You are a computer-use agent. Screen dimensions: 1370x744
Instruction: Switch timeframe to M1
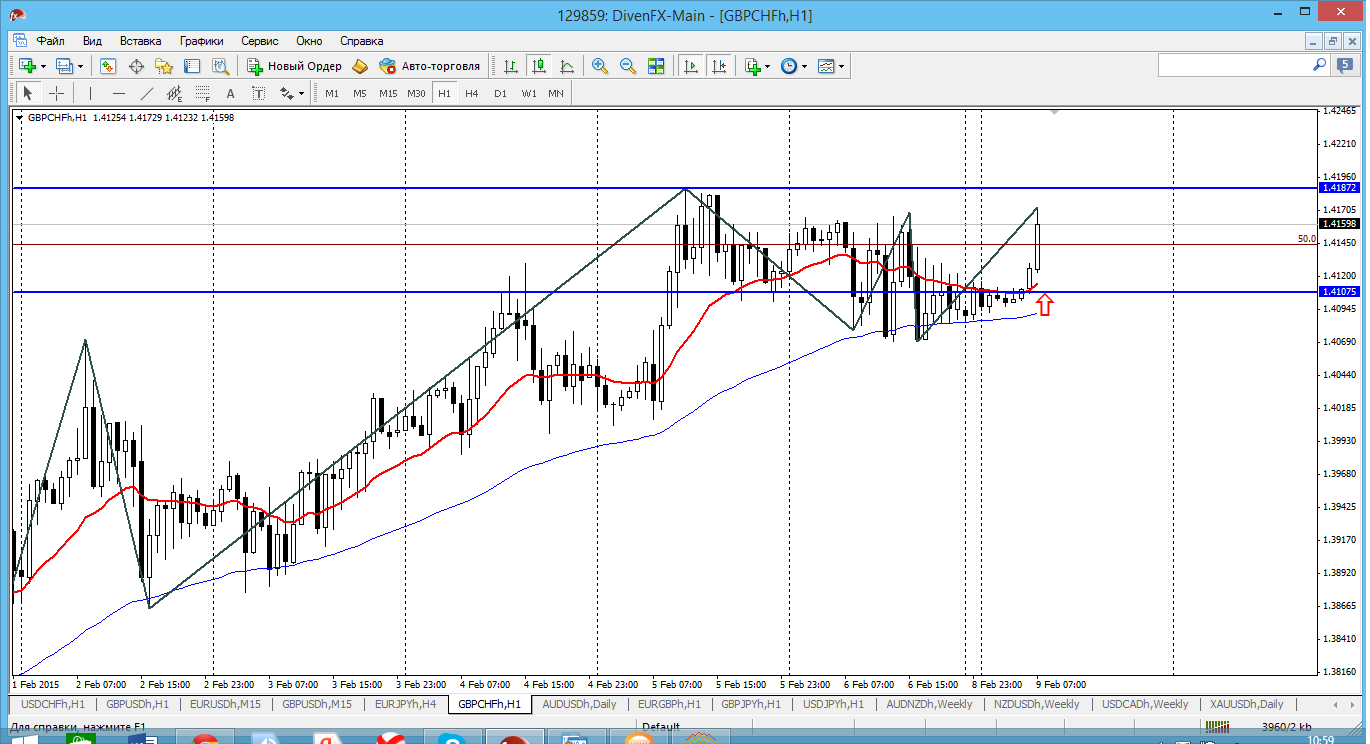(332, 93)
